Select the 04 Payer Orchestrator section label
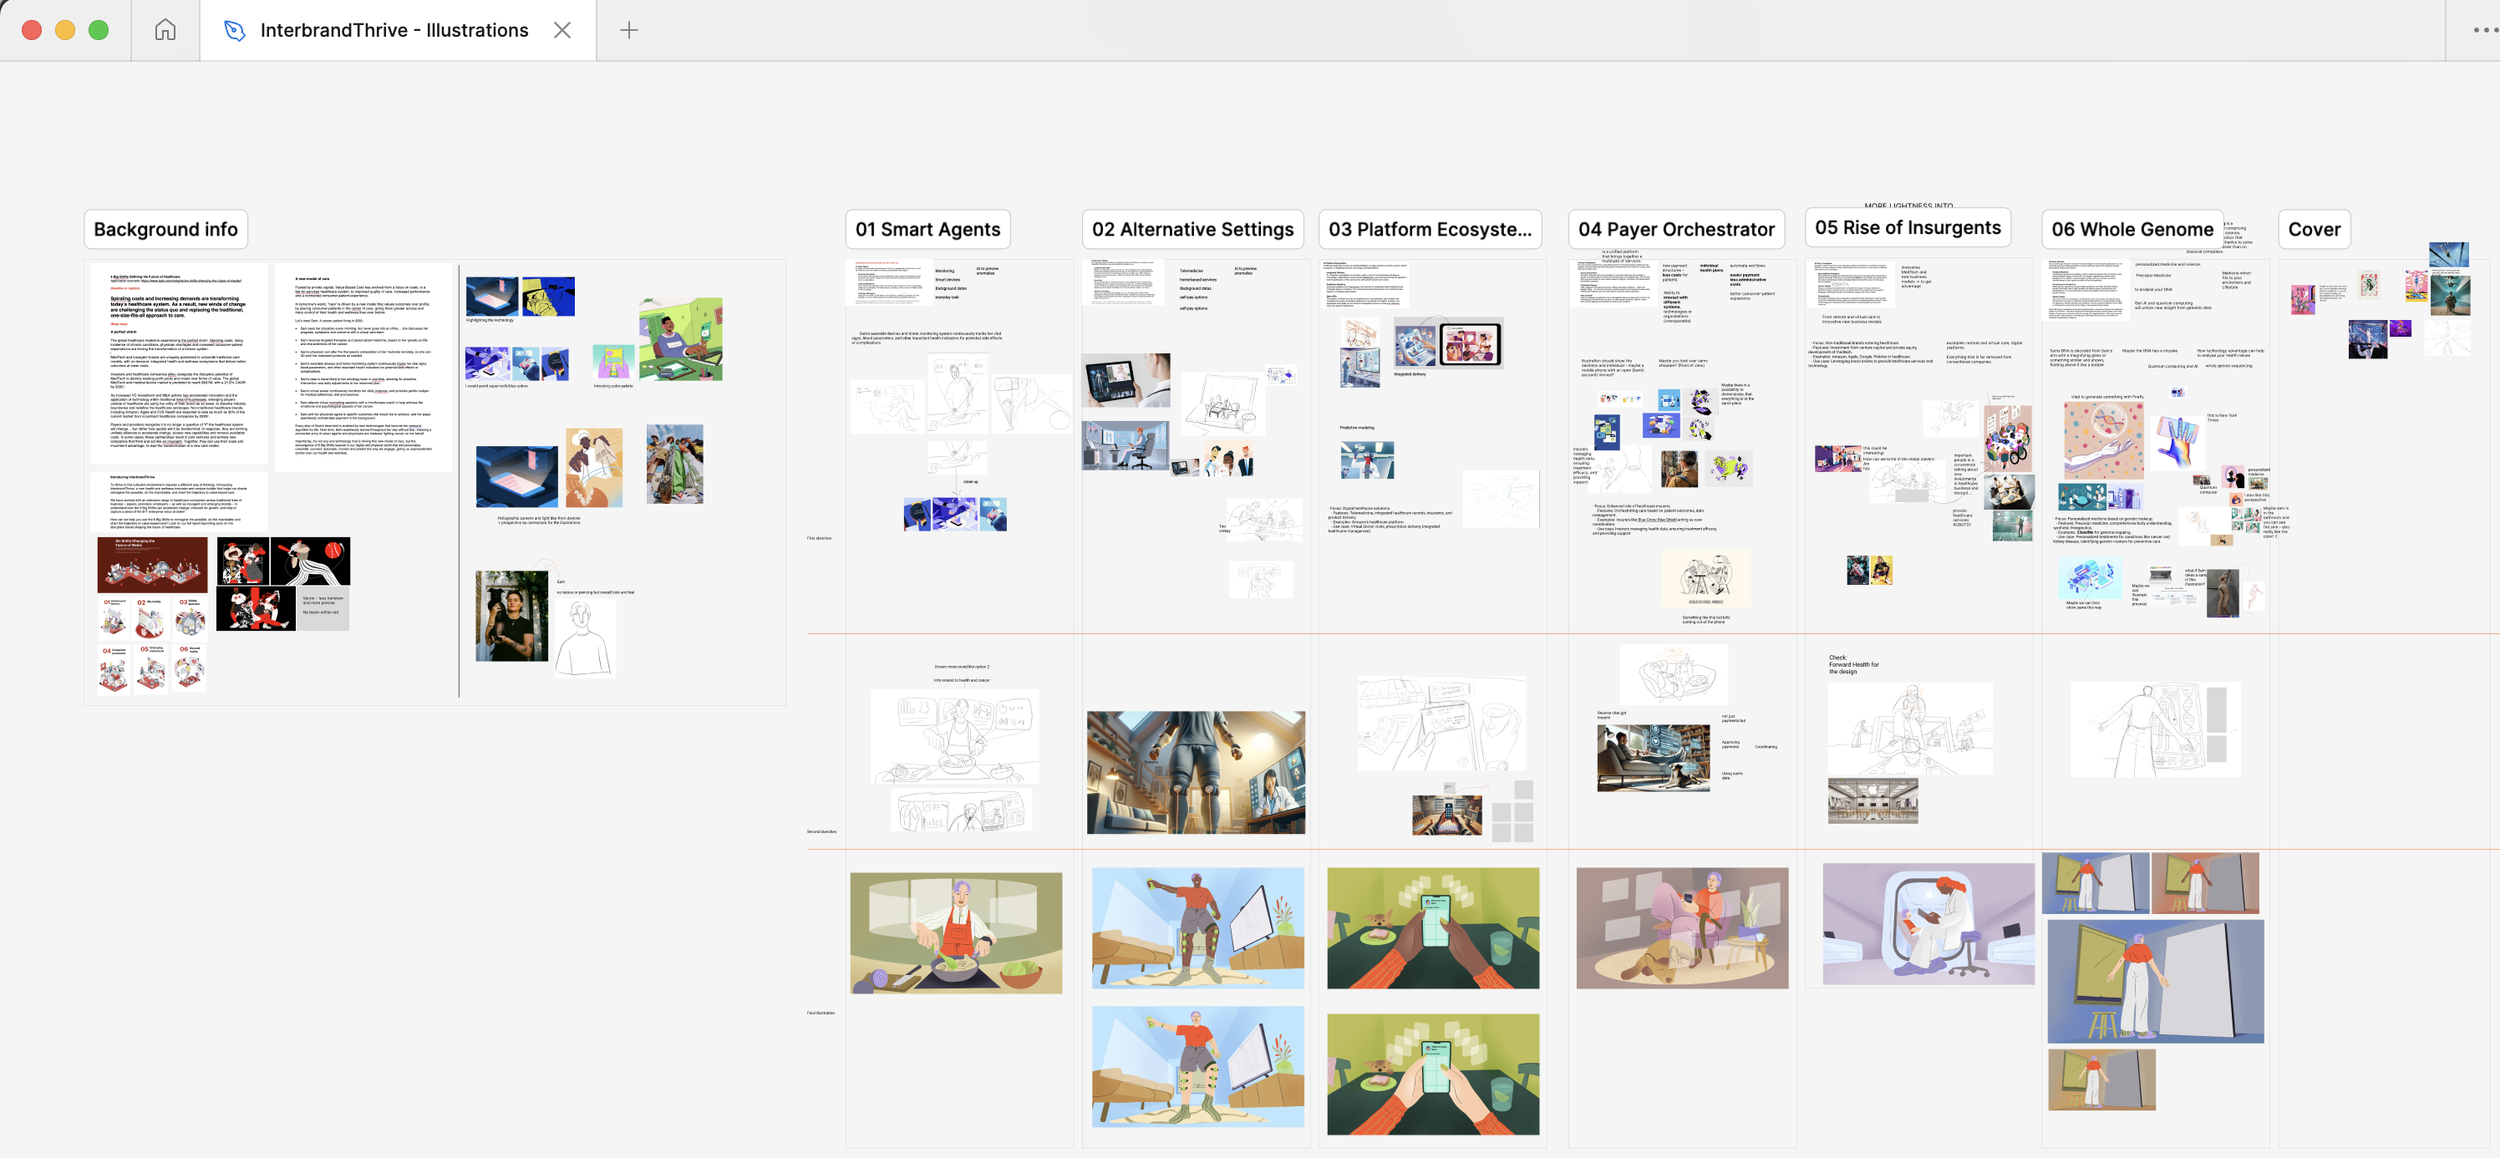2500x1158 pixels. coord(1676,229)
